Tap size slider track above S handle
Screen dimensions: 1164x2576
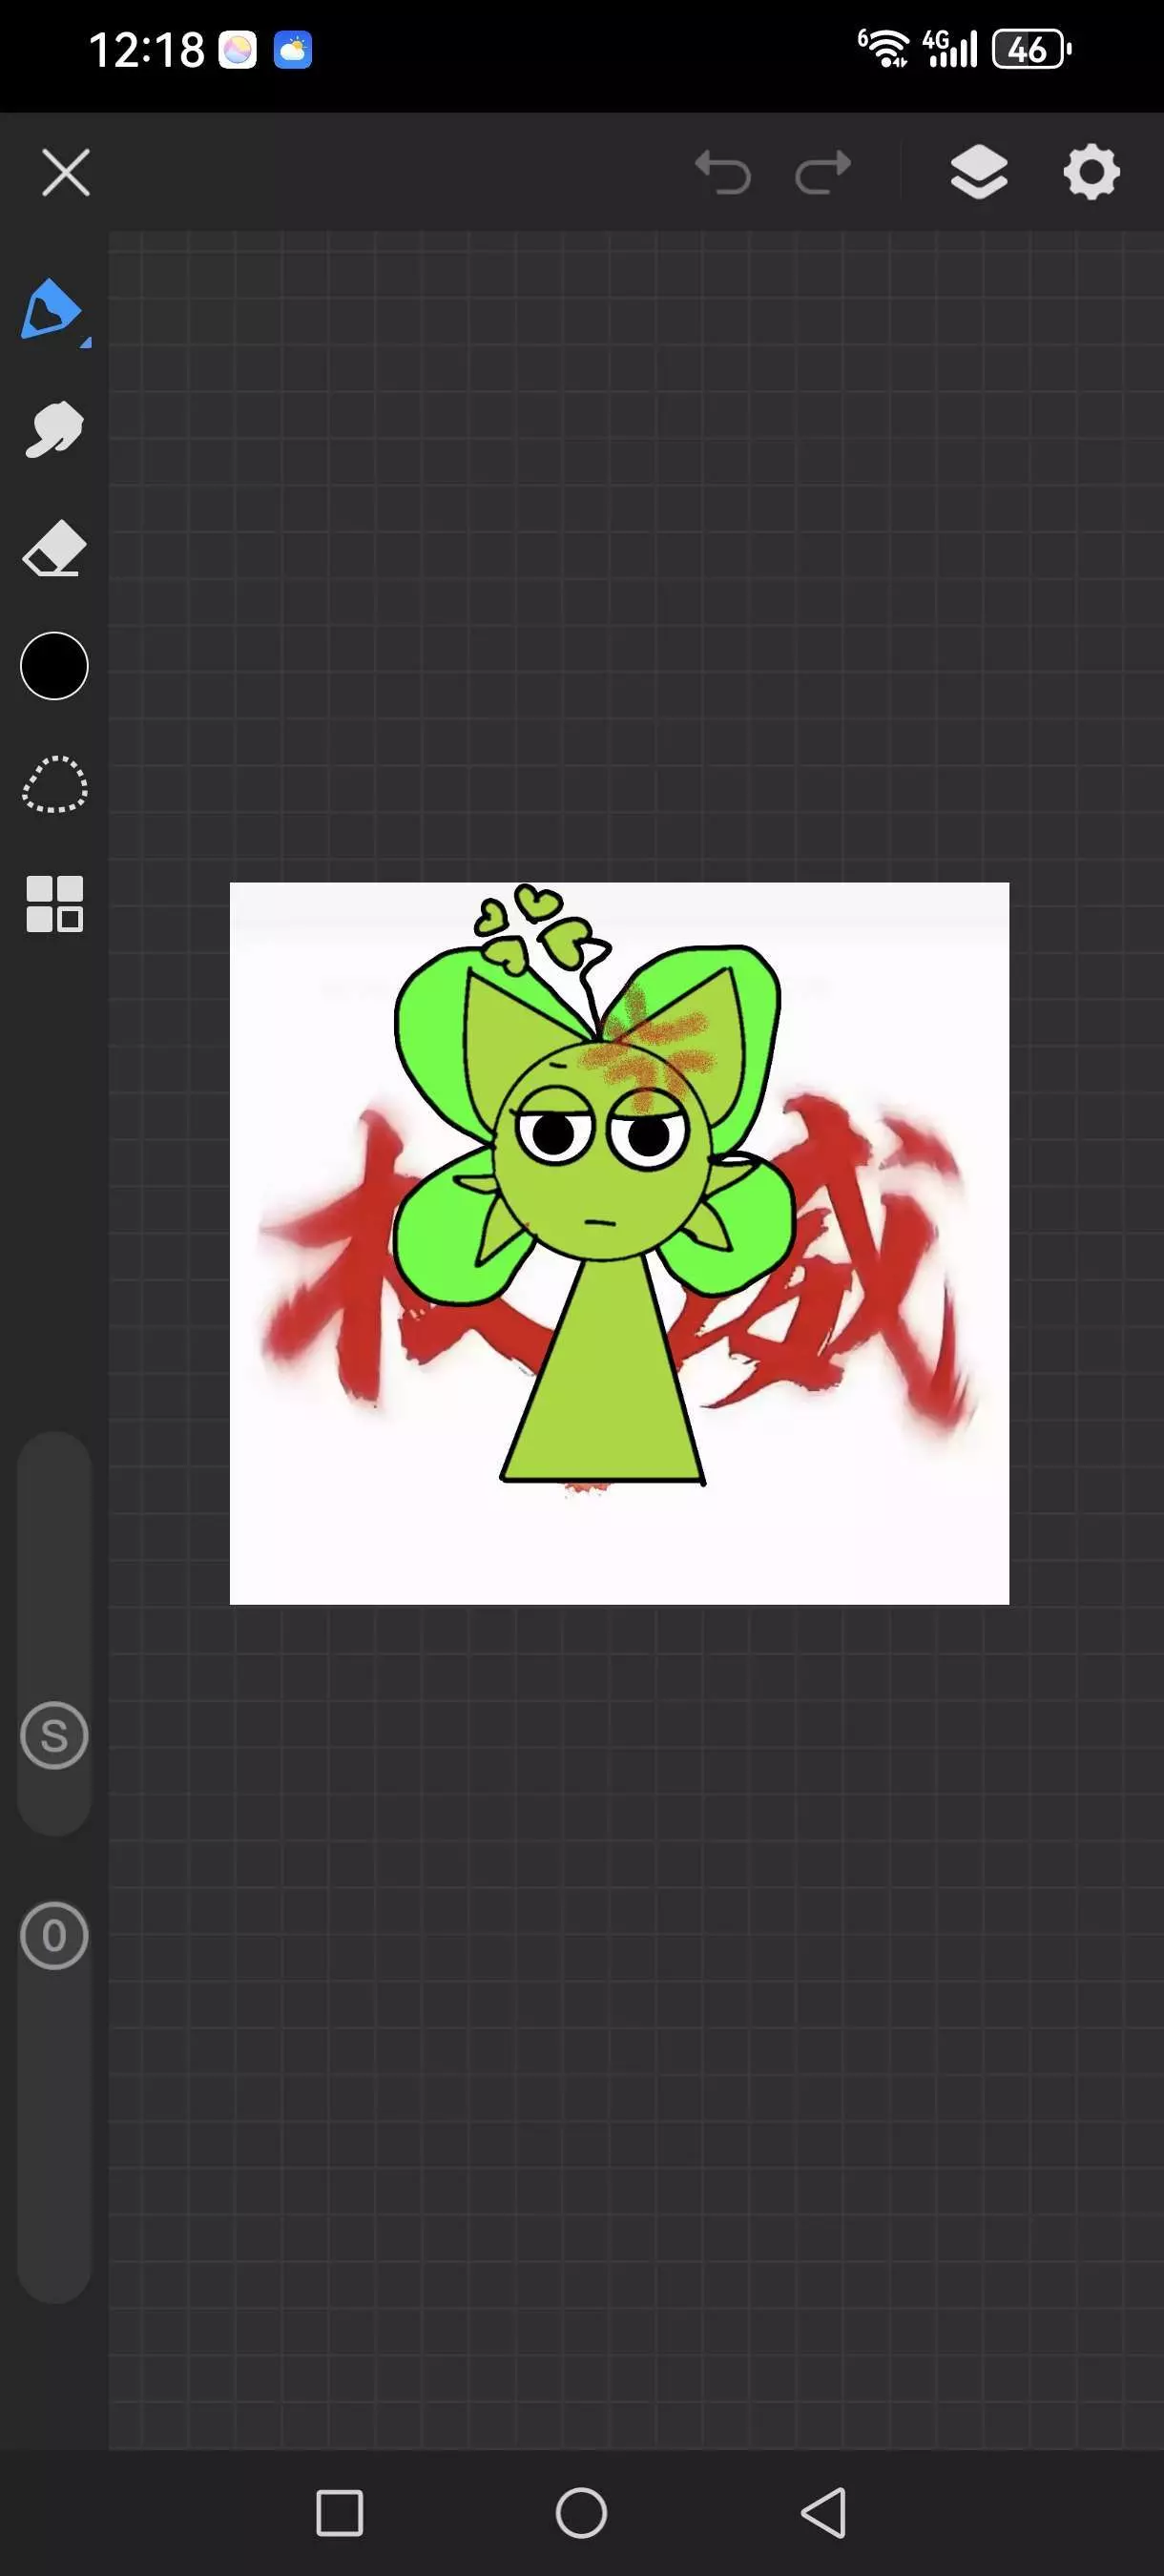click(54, 1560)
